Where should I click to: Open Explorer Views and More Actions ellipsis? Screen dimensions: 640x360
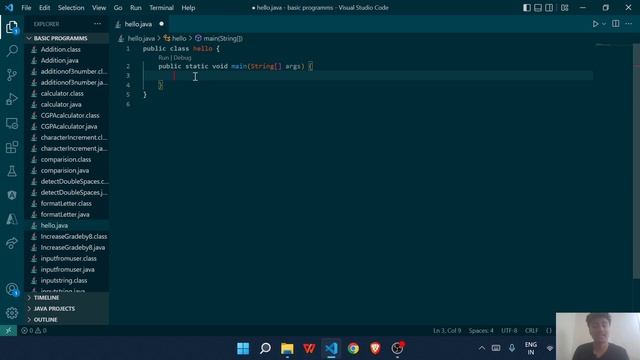[x=97, y=24]
